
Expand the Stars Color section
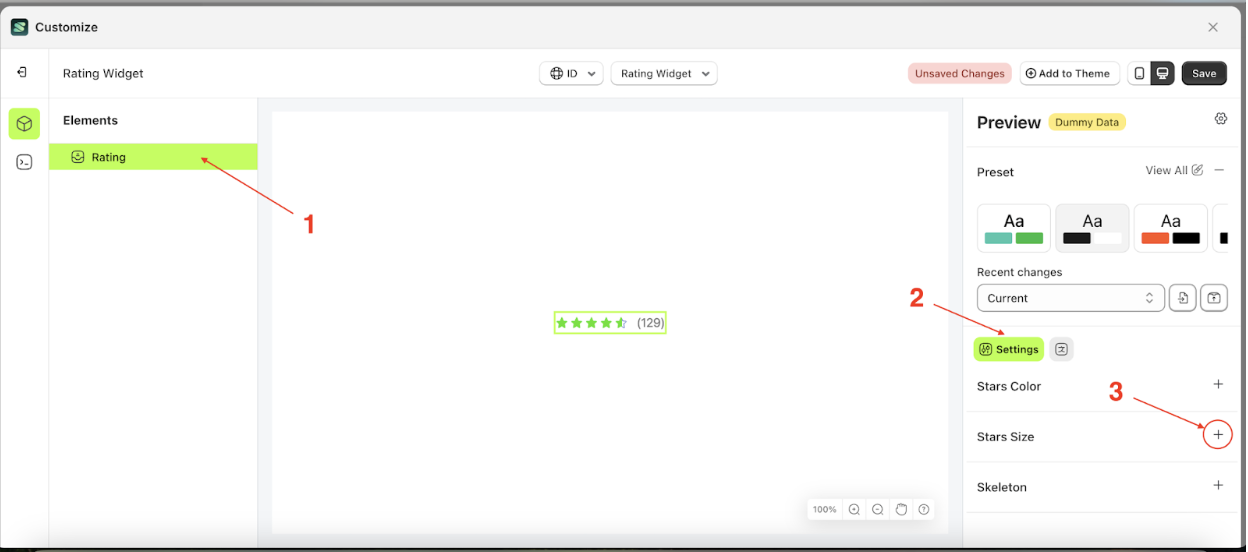click(1218, 385)
